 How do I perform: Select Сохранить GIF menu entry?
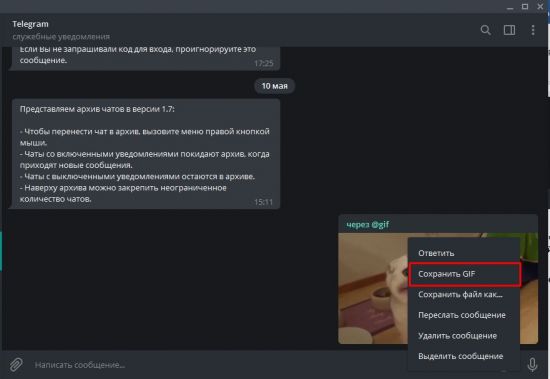click(464, 274)
